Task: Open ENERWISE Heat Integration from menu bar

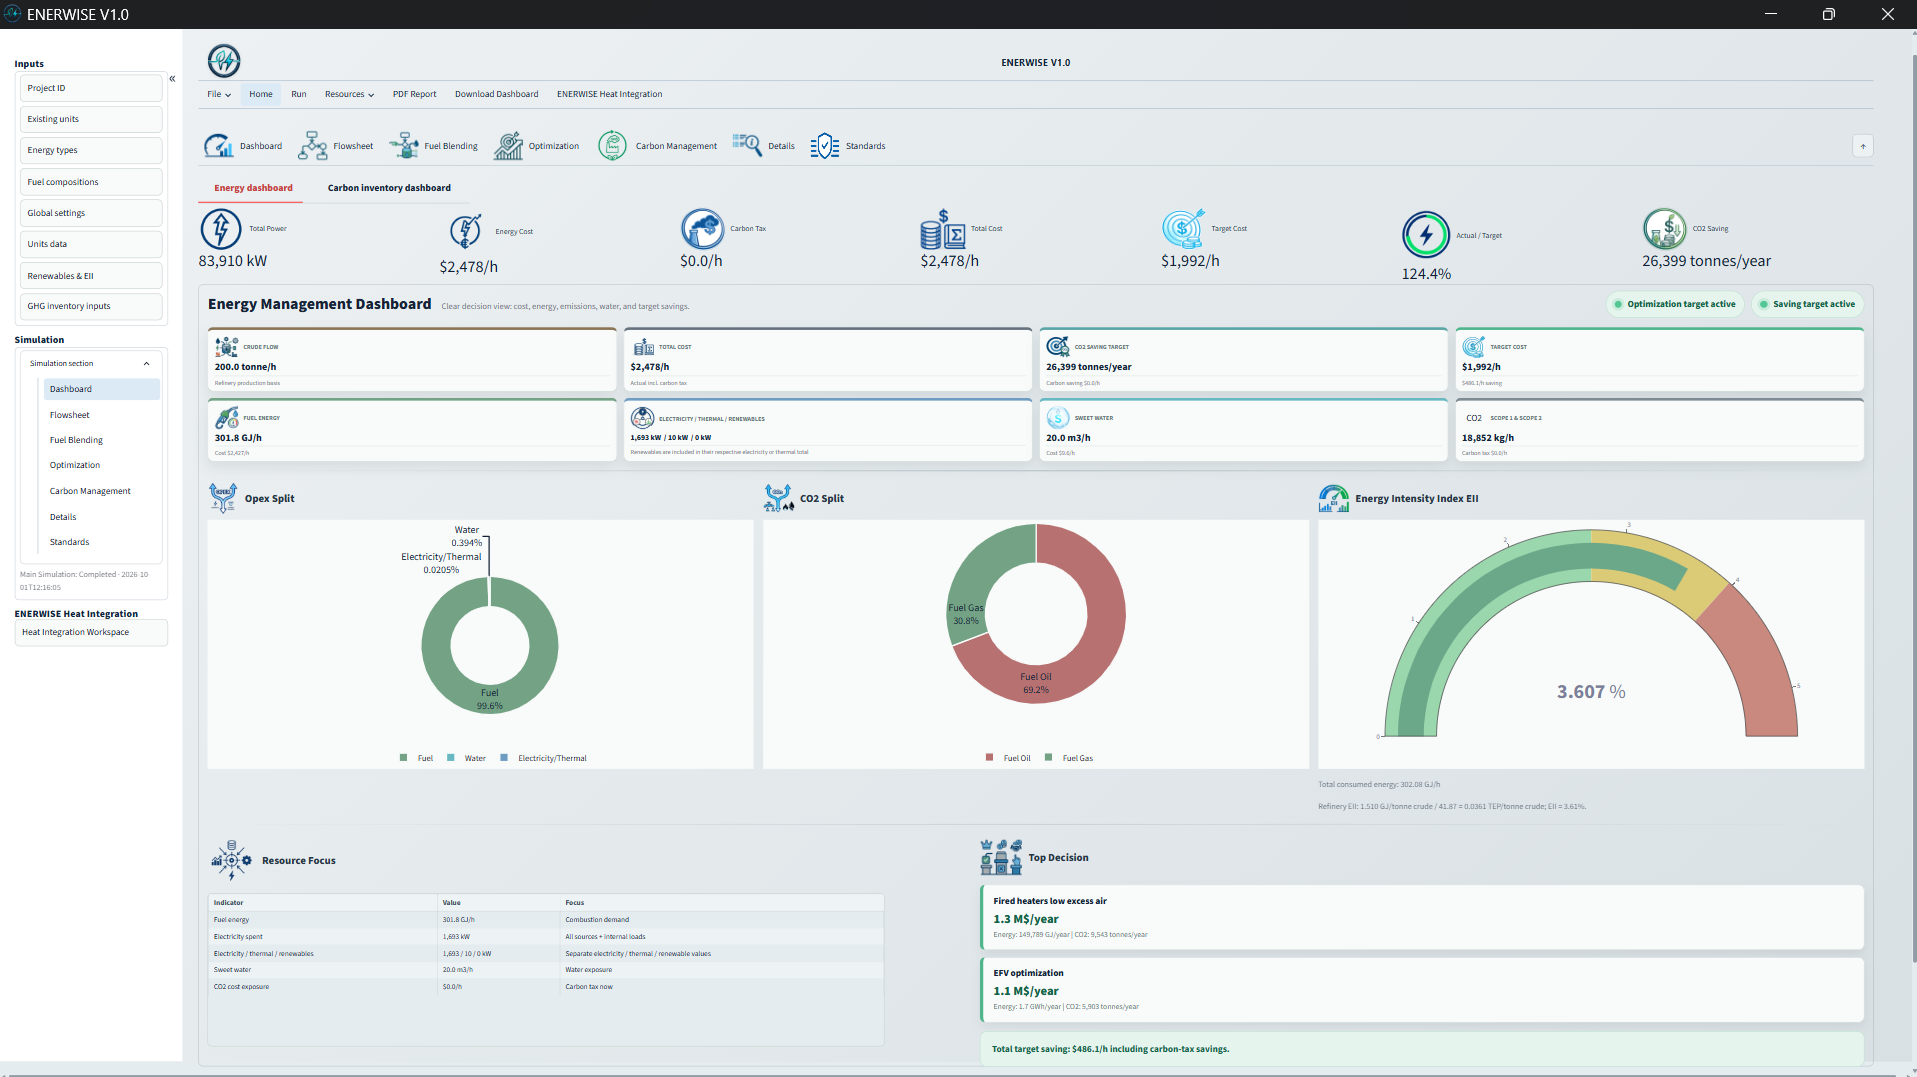Action: click(x=609, y=94)
